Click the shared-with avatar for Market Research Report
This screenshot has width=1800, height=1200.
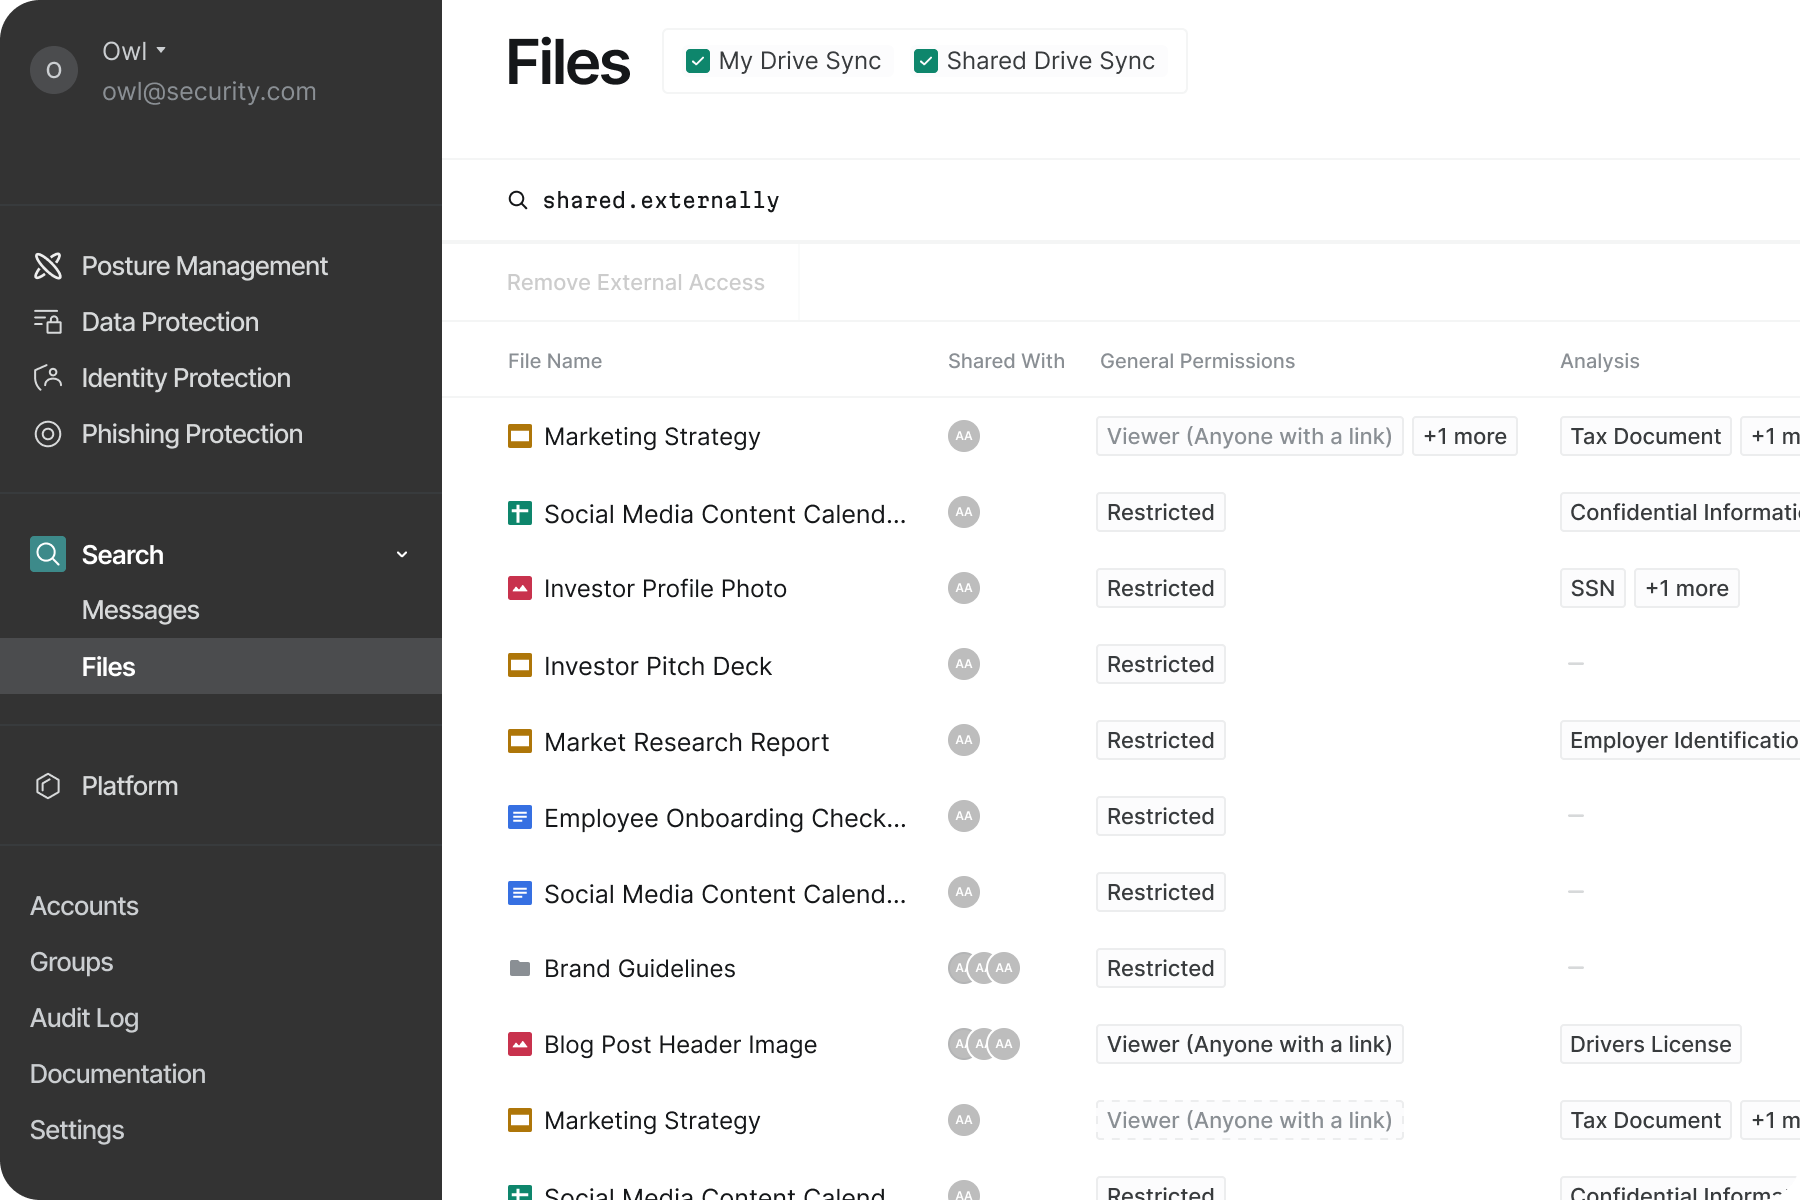pos(964,740)
